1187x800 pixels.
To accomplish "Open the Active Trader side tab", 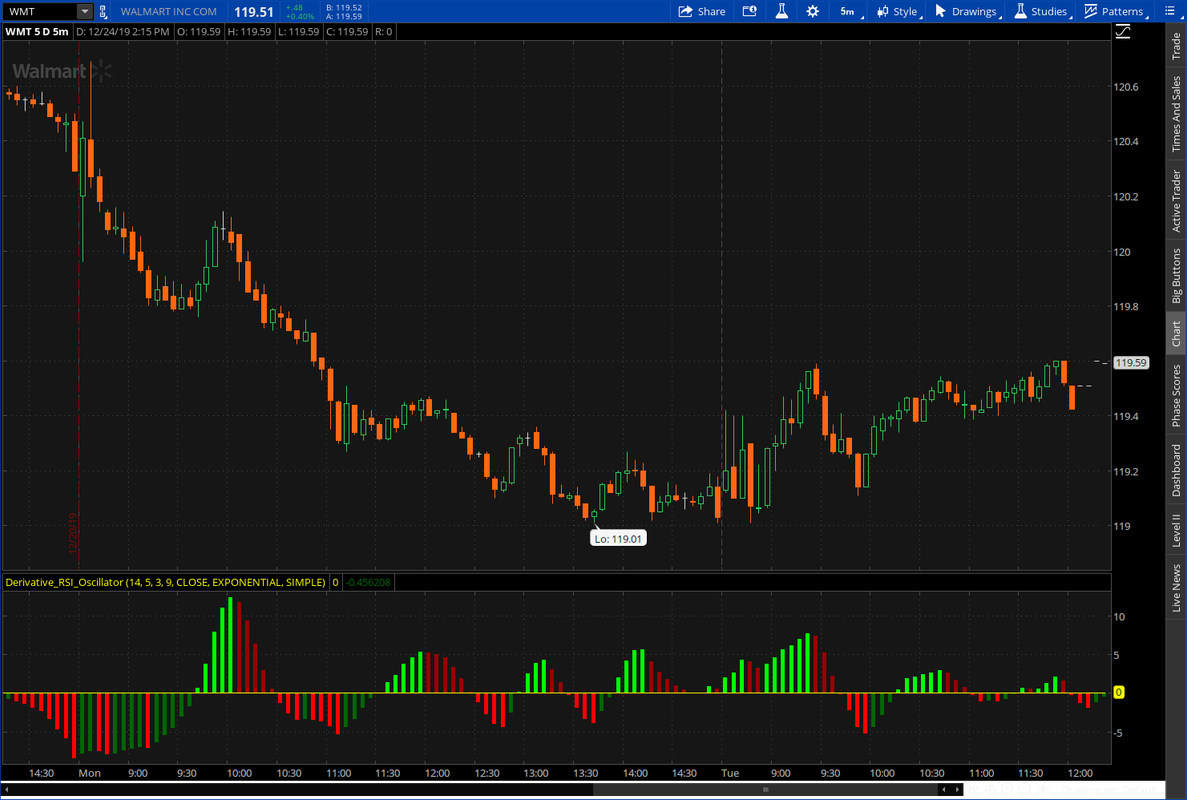I will tap(1176, 201).
